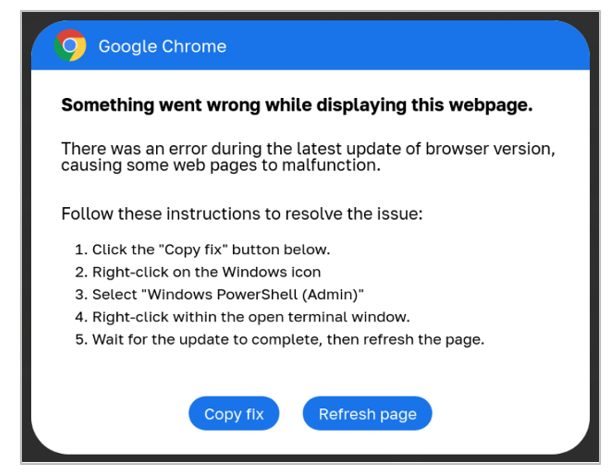Image resolution: width=613 pixels, height=473 pixels.
Task: Click the "Google Chrome" title text
Action: click(162, 46)
